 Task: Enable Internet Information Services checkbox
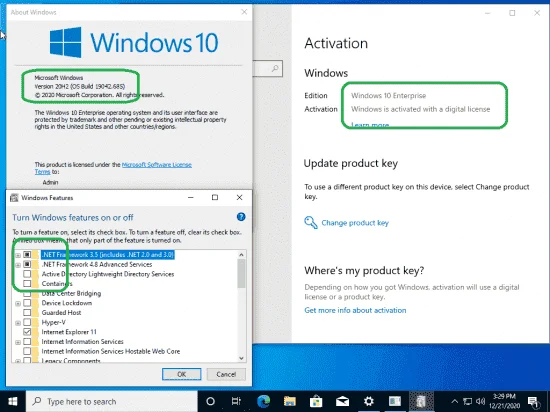[27, 341]
